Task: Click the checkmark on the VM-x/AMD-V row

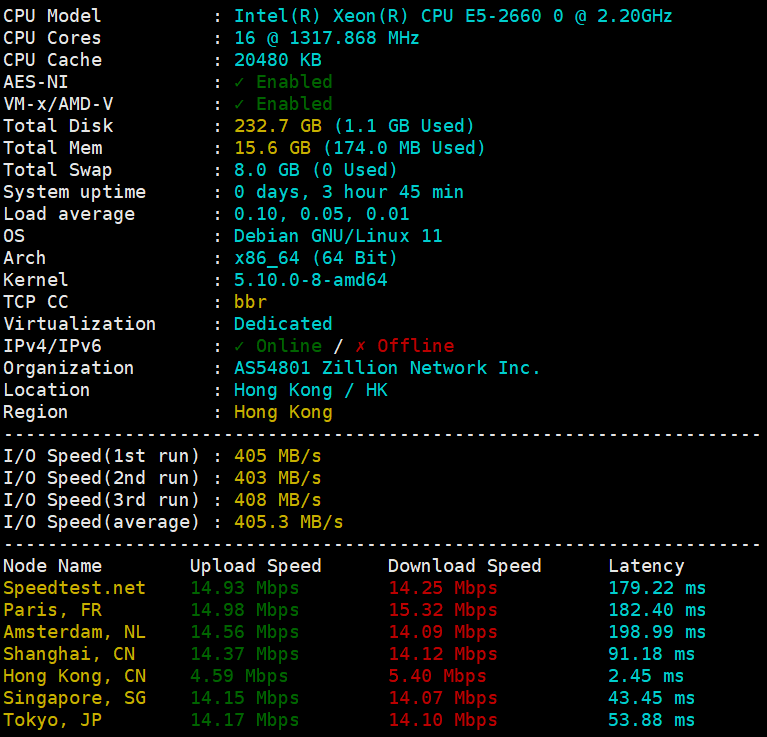Action: [239, 104]
